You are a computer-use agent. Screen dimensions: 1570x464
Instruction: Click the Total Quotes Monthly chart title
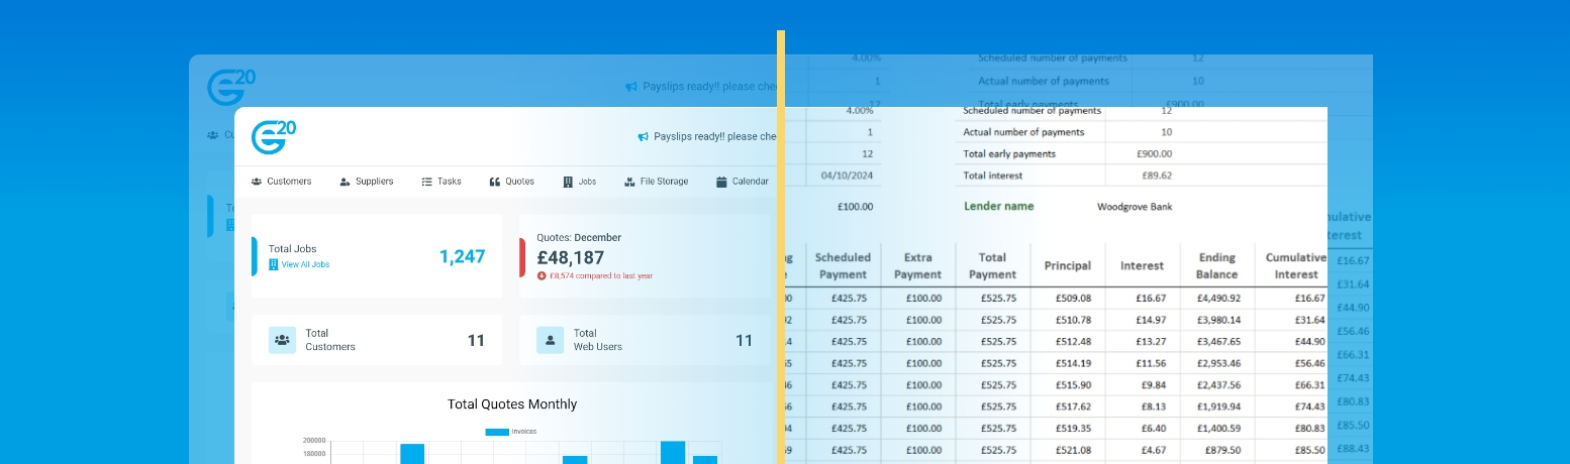click(x=512, y=405)
